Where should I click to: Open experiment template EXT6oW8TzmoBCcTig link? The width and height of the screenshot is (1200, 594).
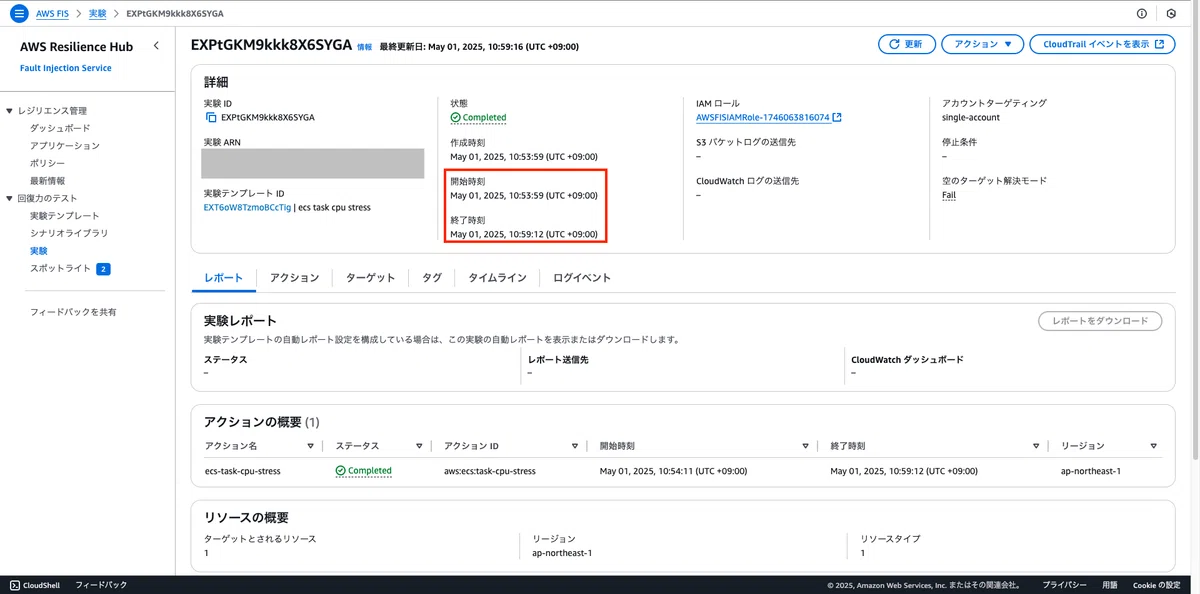(247, 208)
